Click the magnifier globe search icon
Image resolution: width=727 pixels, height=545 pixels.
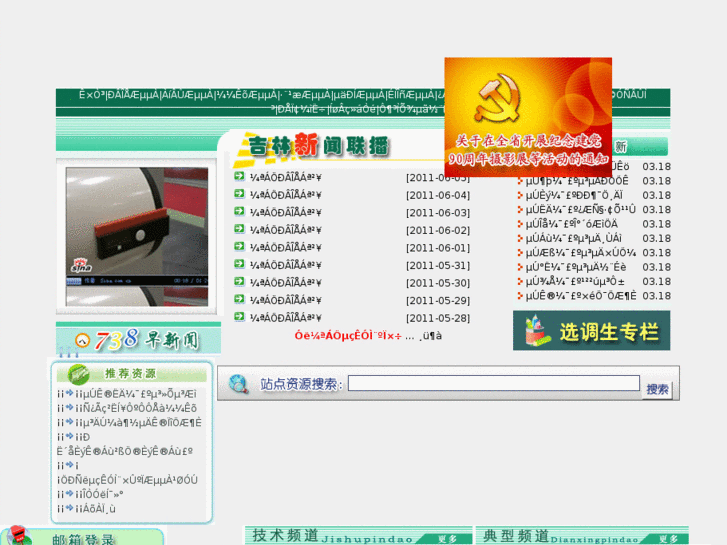point(239,384)
